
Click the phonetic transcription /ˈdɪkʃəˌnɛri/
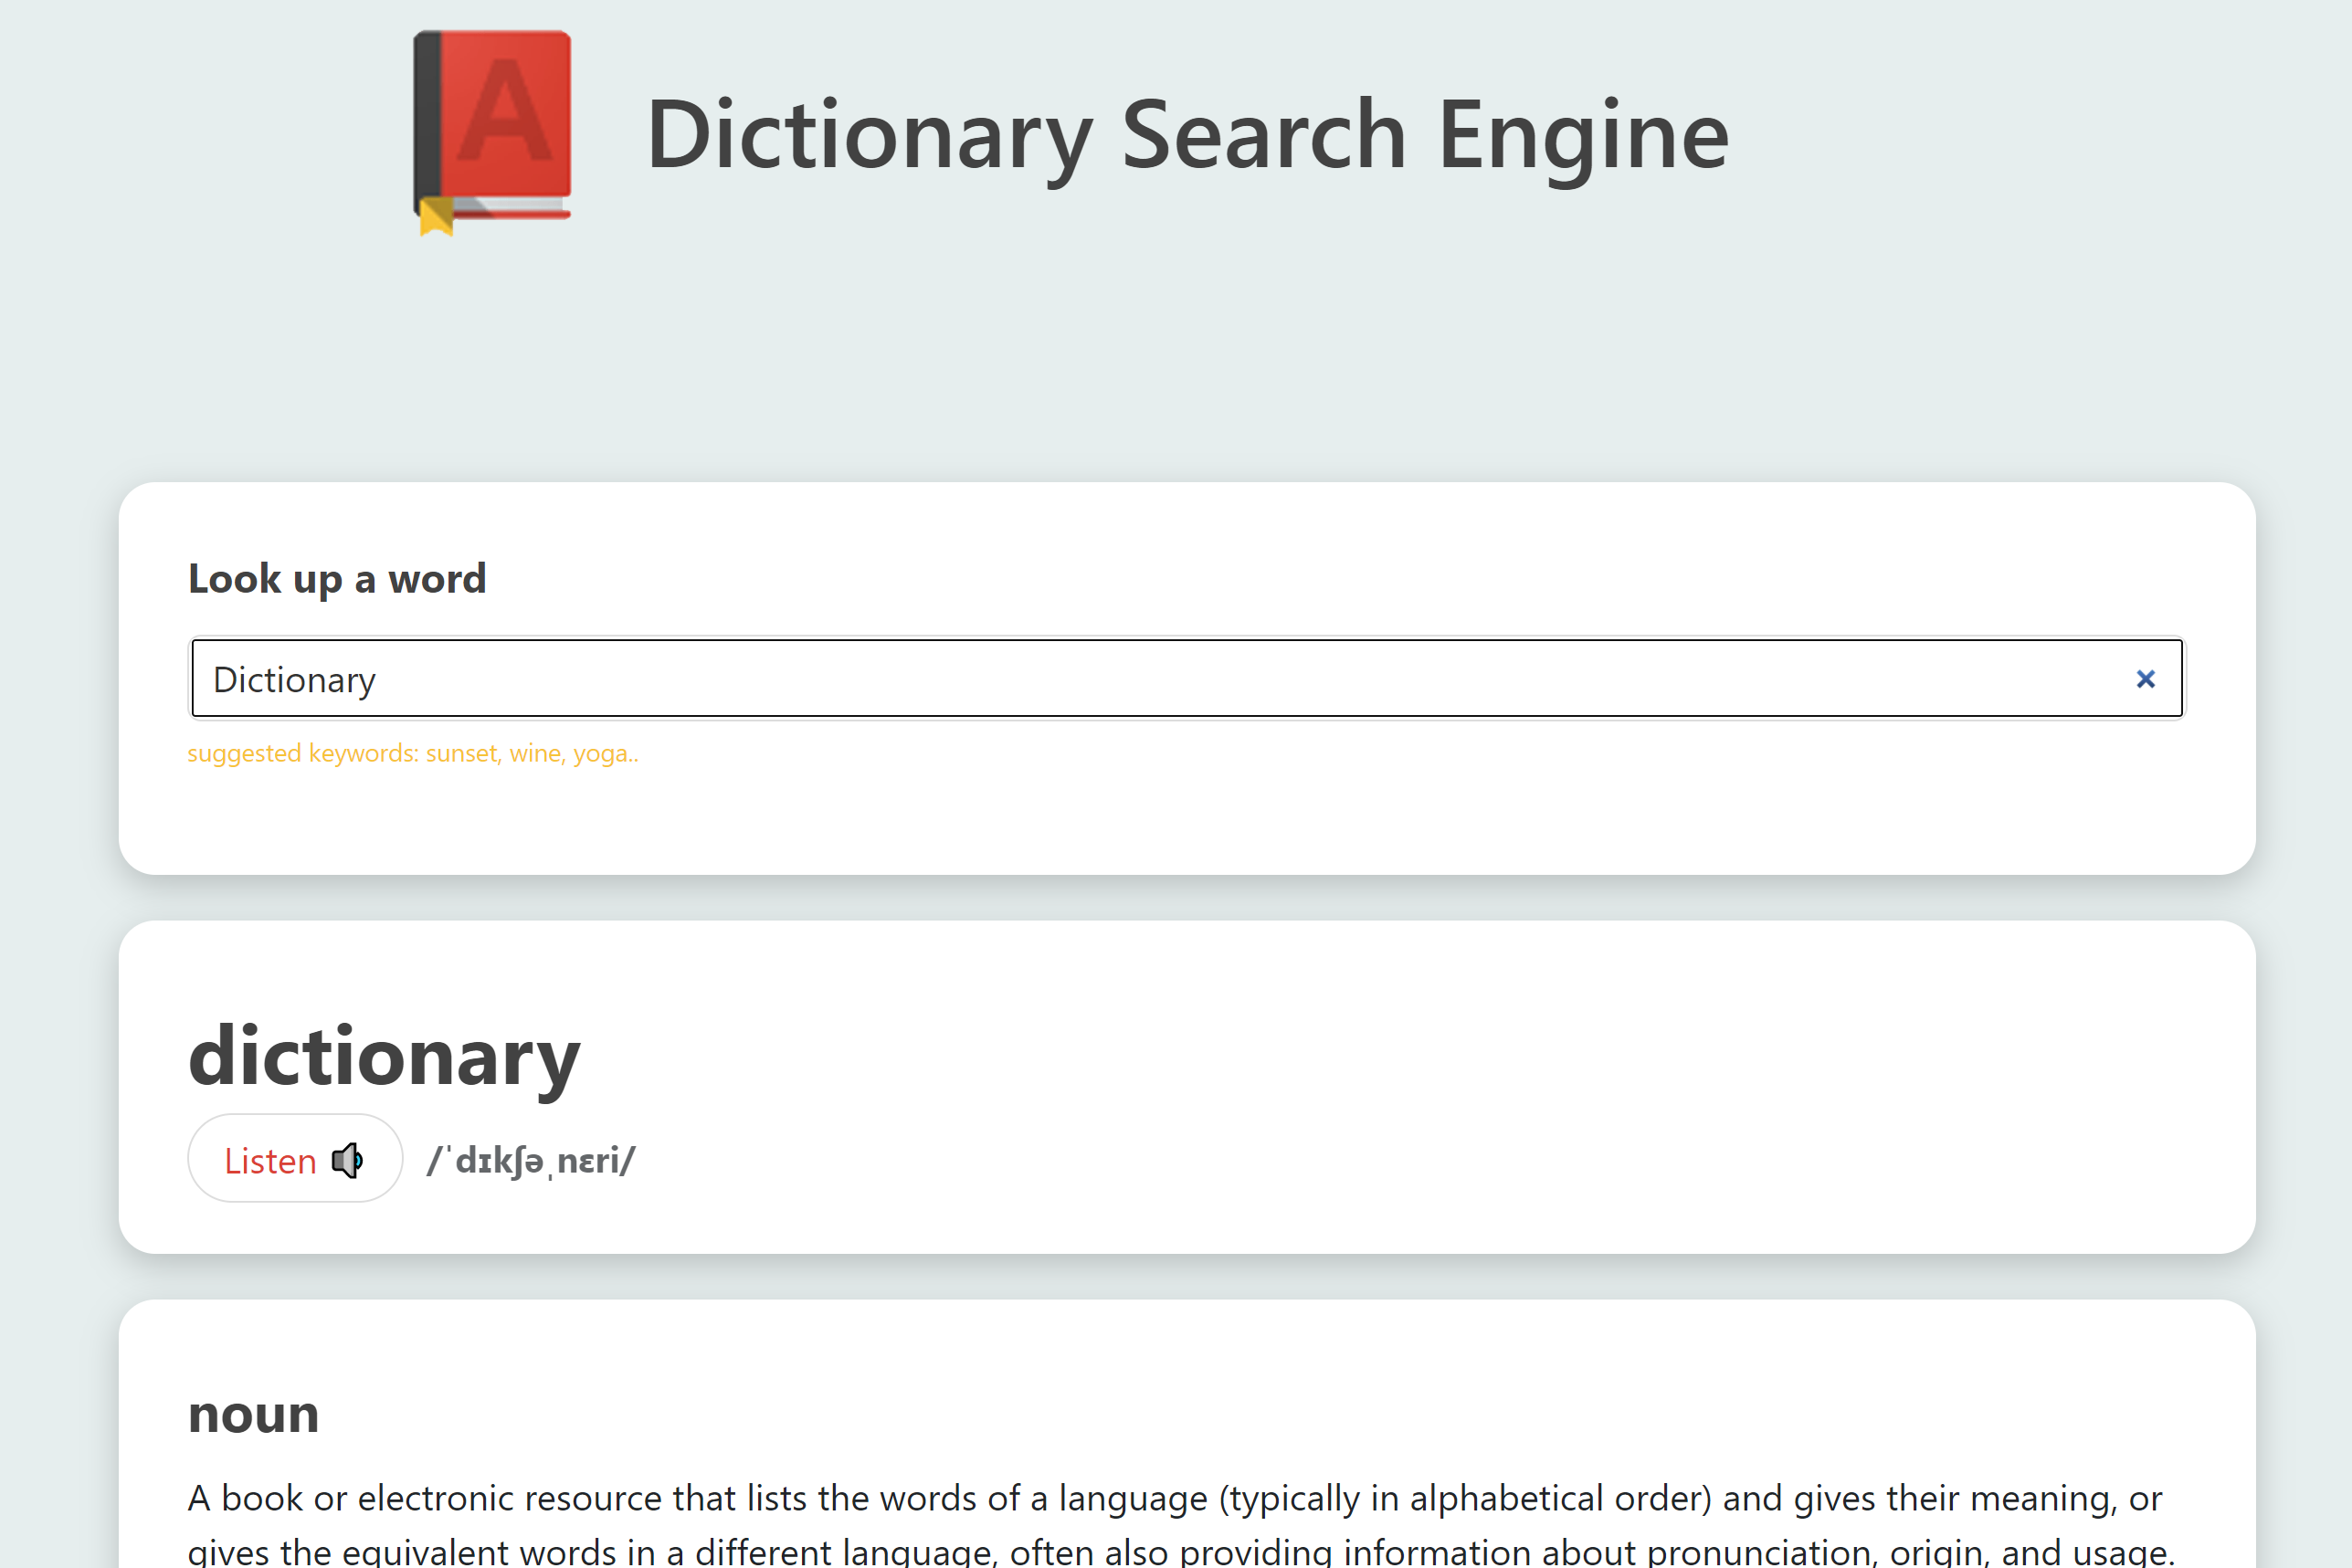[x=531, y=1161]
